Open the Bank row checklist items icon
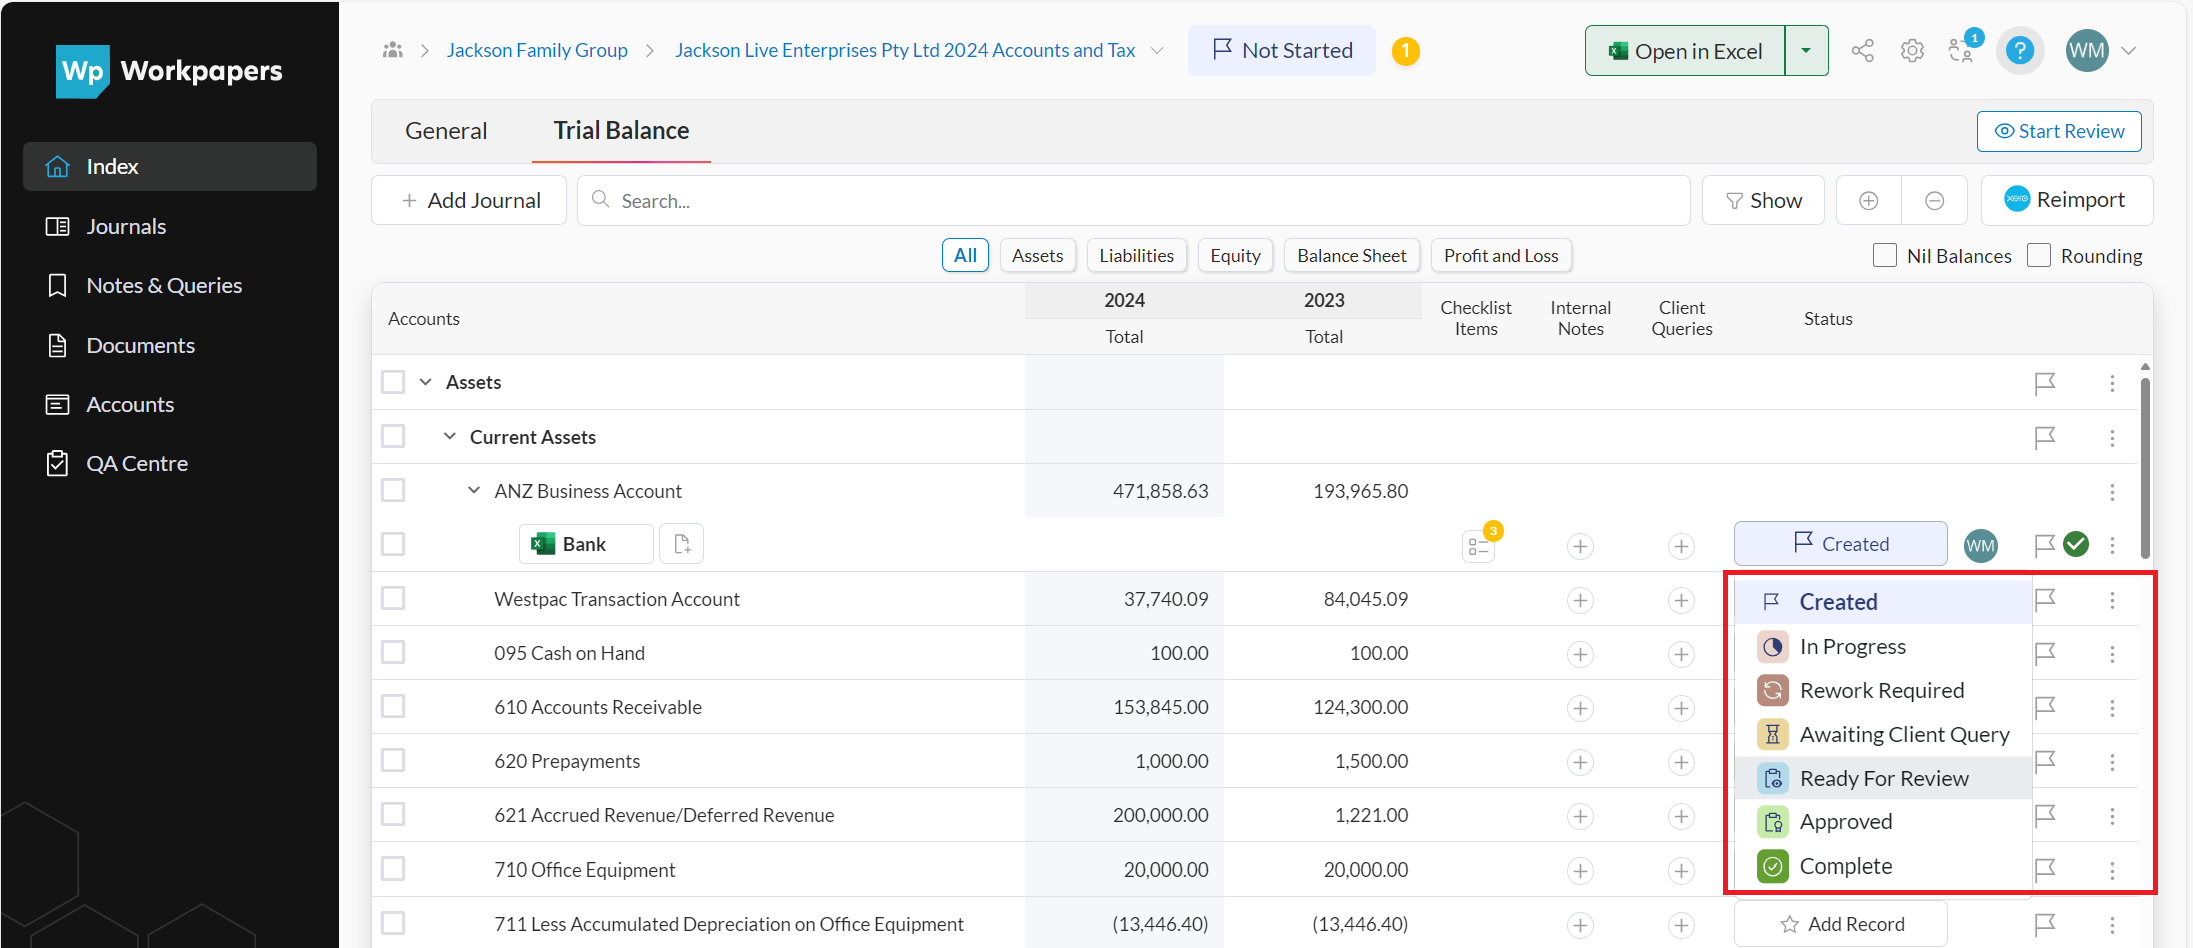Image resolution: width=2193 pixels, height=948 pixels. tap(1478, 546)
